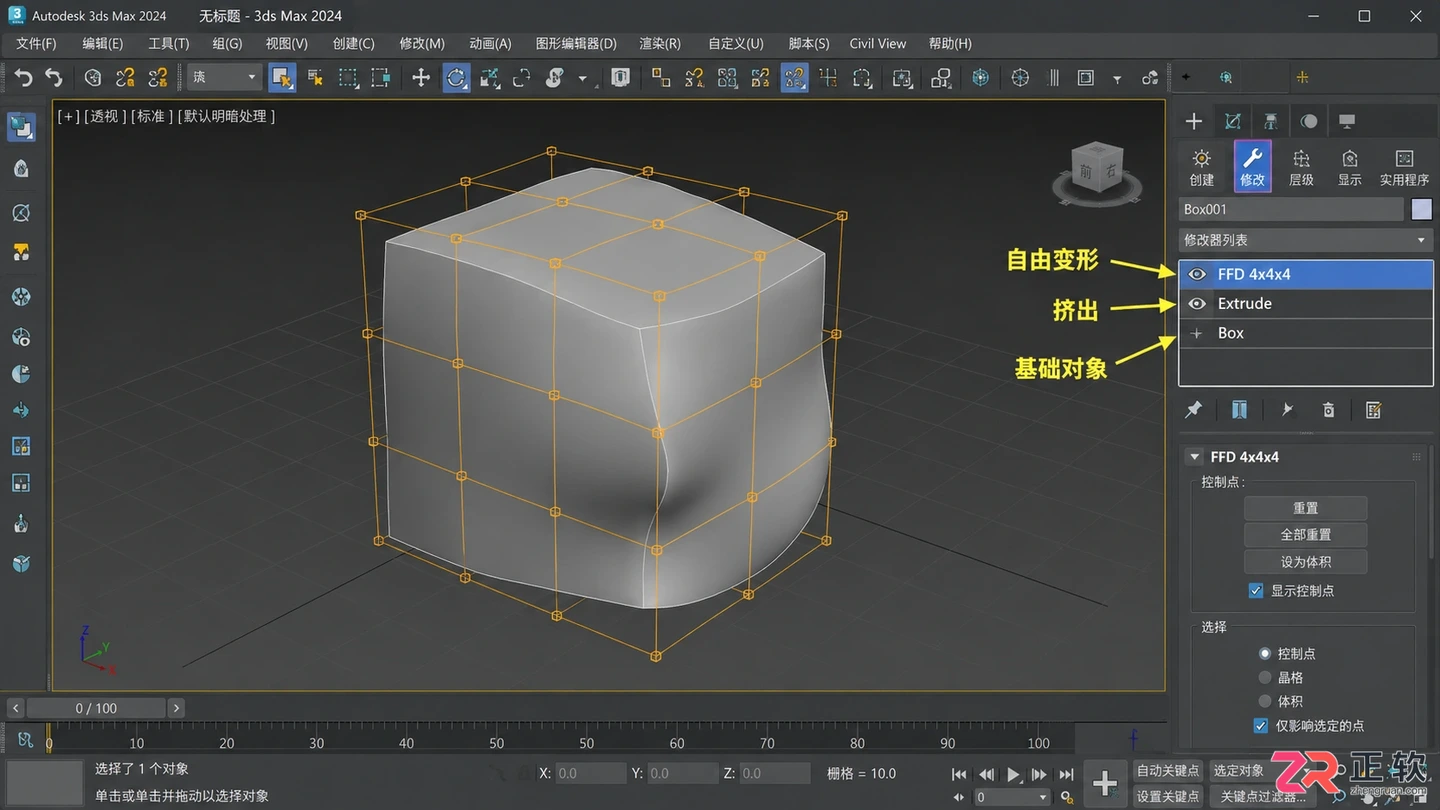Open the selection filter dropdown
This screenshot has width=1440, height=810.
(225, 77)
